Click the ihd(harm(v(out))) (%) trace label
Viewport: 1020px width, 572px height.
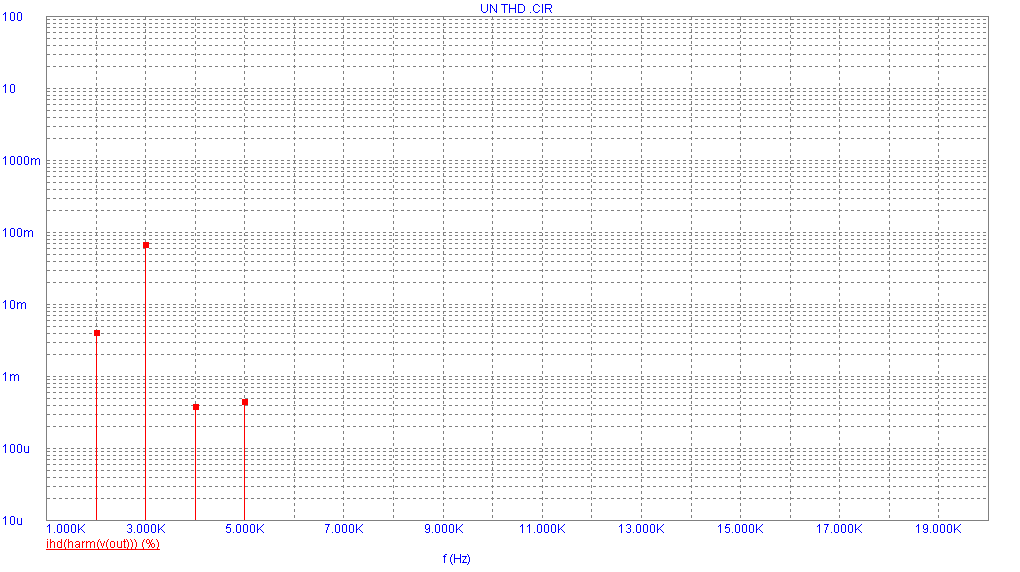tap(103, 544)
